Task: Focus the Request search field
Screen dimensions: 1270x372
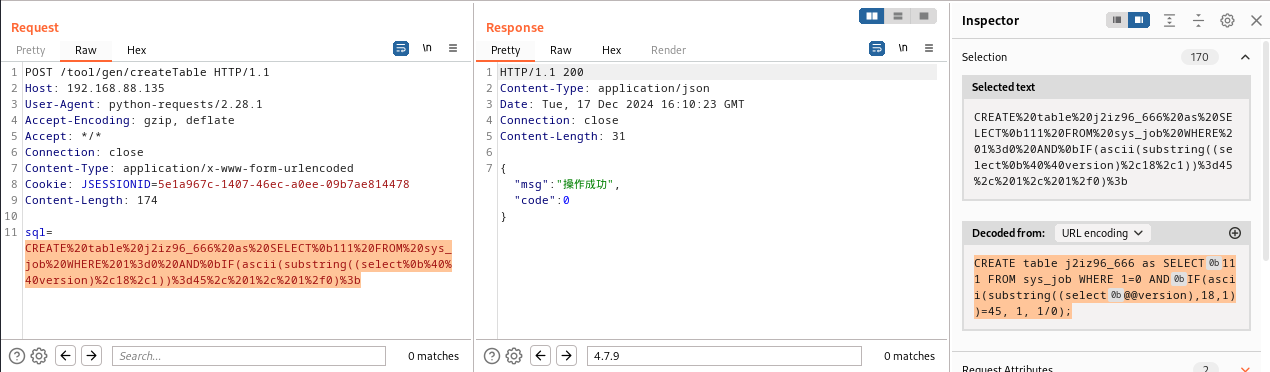Action: pos(249,355)
